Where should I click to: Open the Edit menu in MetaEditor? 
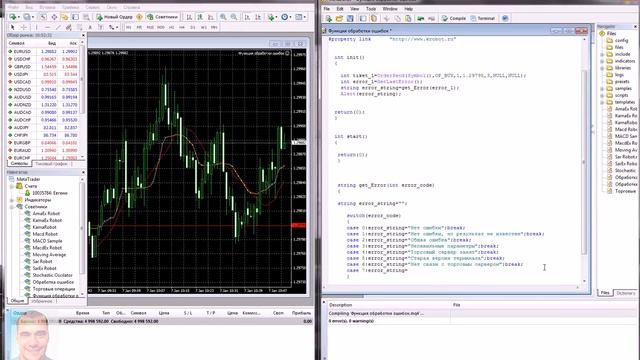tap(340, 9)
